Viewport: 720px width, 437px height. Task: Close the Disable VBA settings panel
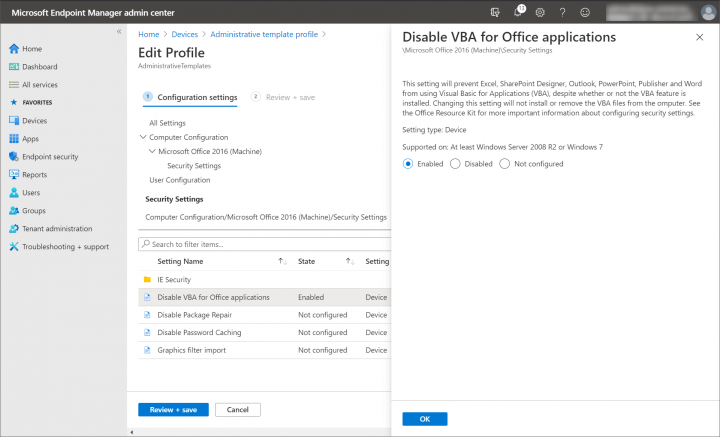[699, 37]
